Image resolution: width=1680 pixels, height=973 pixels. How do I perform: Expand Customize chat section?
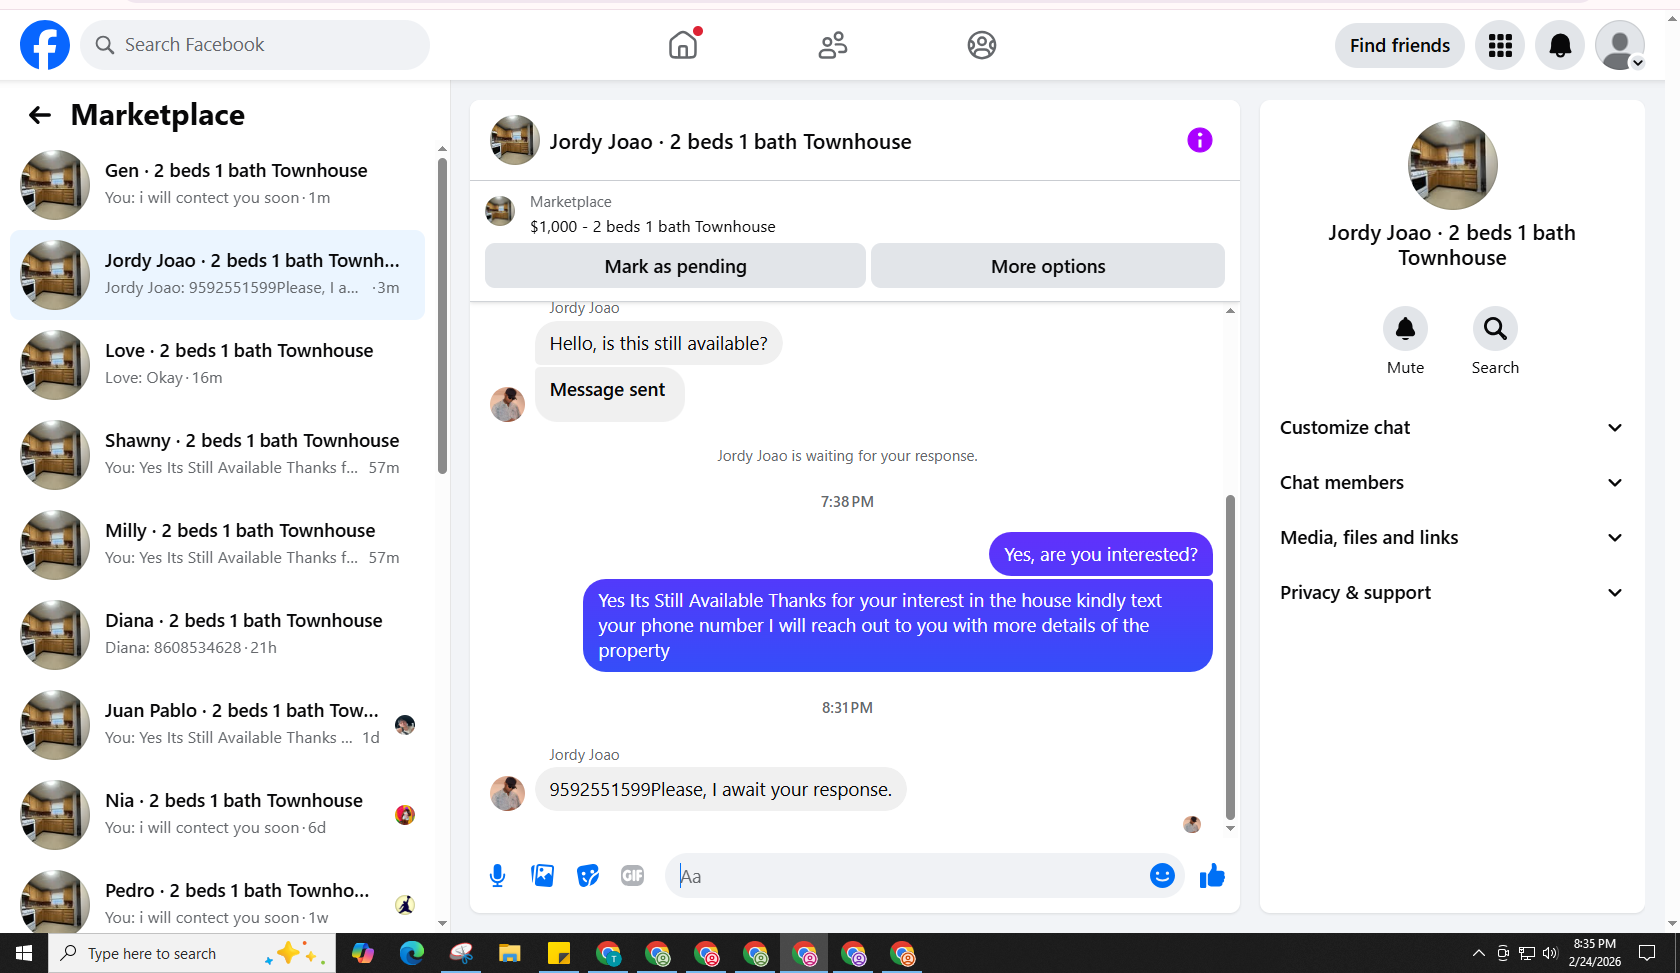[x=1452, y=428]
